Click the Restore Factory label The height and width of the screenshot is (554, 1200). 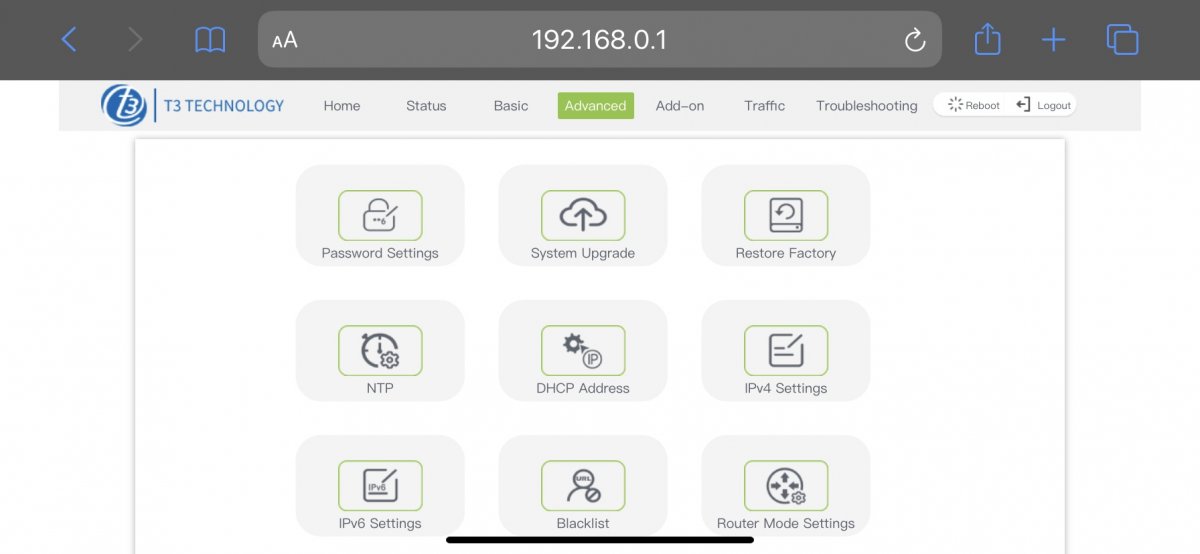click(x=786, y=253)
